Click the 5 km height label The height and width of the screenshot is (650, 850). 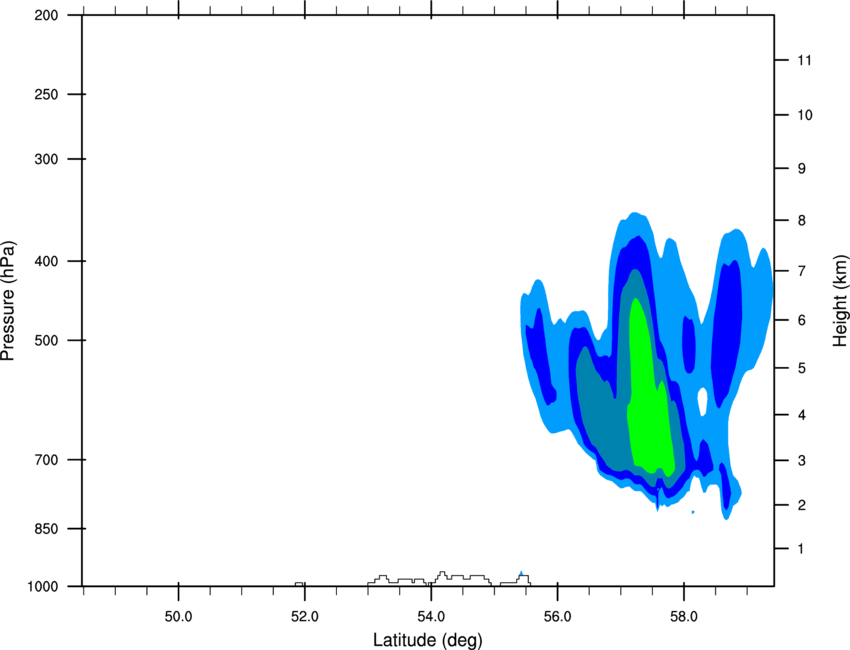point(802,369)
